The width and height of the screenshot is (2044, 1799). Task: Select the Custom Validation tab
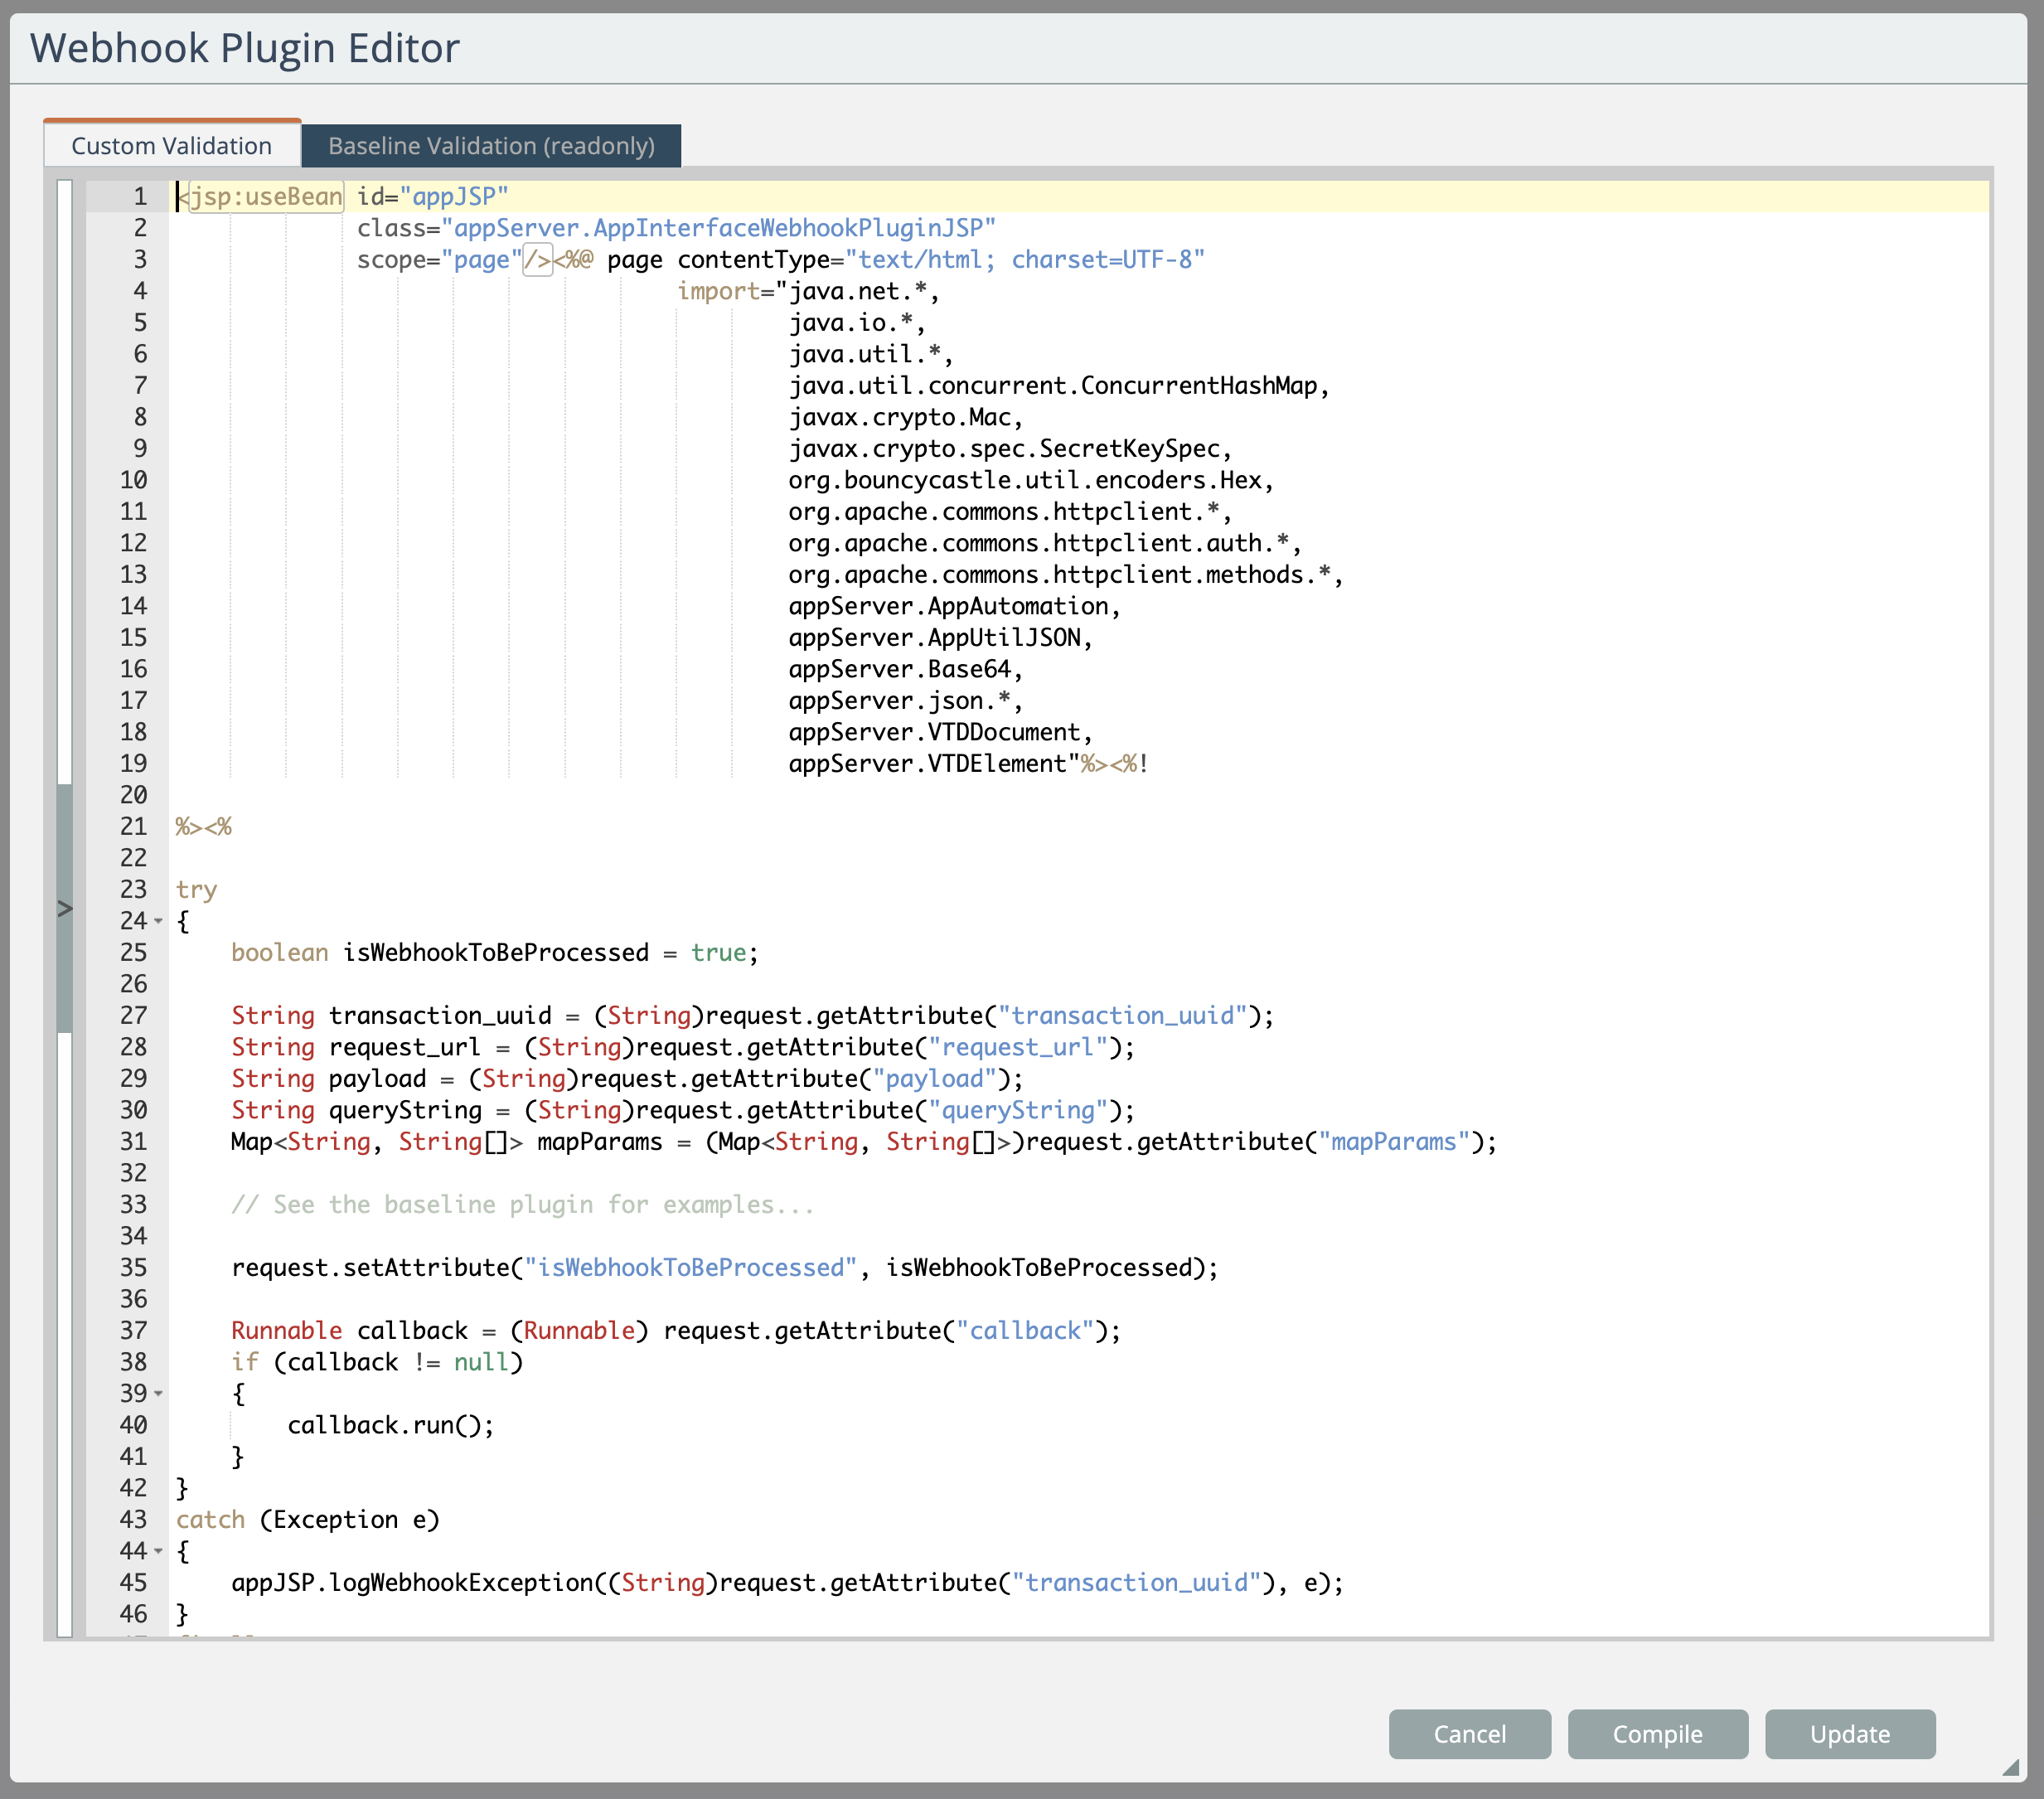coord(172,146)
